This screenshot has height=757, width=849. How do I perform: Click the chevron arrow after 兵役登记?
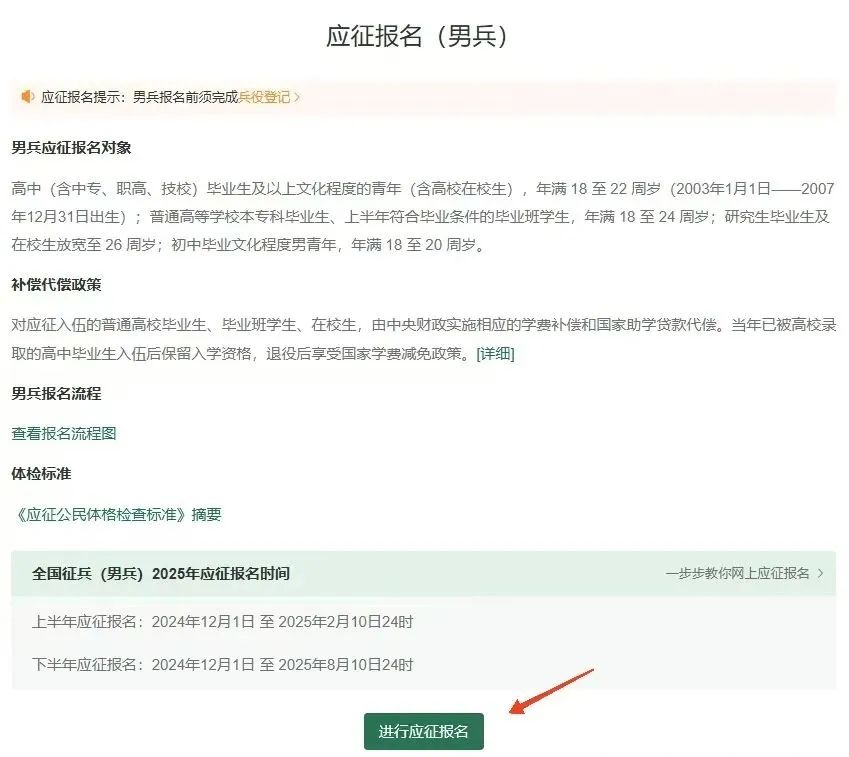297,97
